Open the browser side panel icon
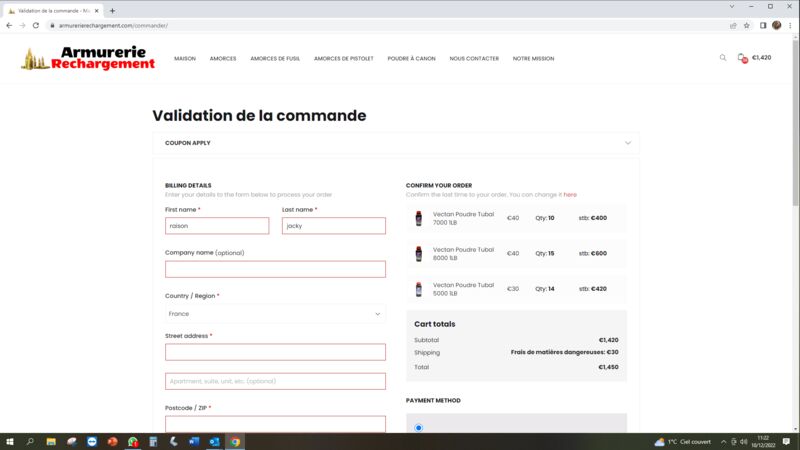Image resolution: width=800 pixels, height=450 pixels. [763, 26]
